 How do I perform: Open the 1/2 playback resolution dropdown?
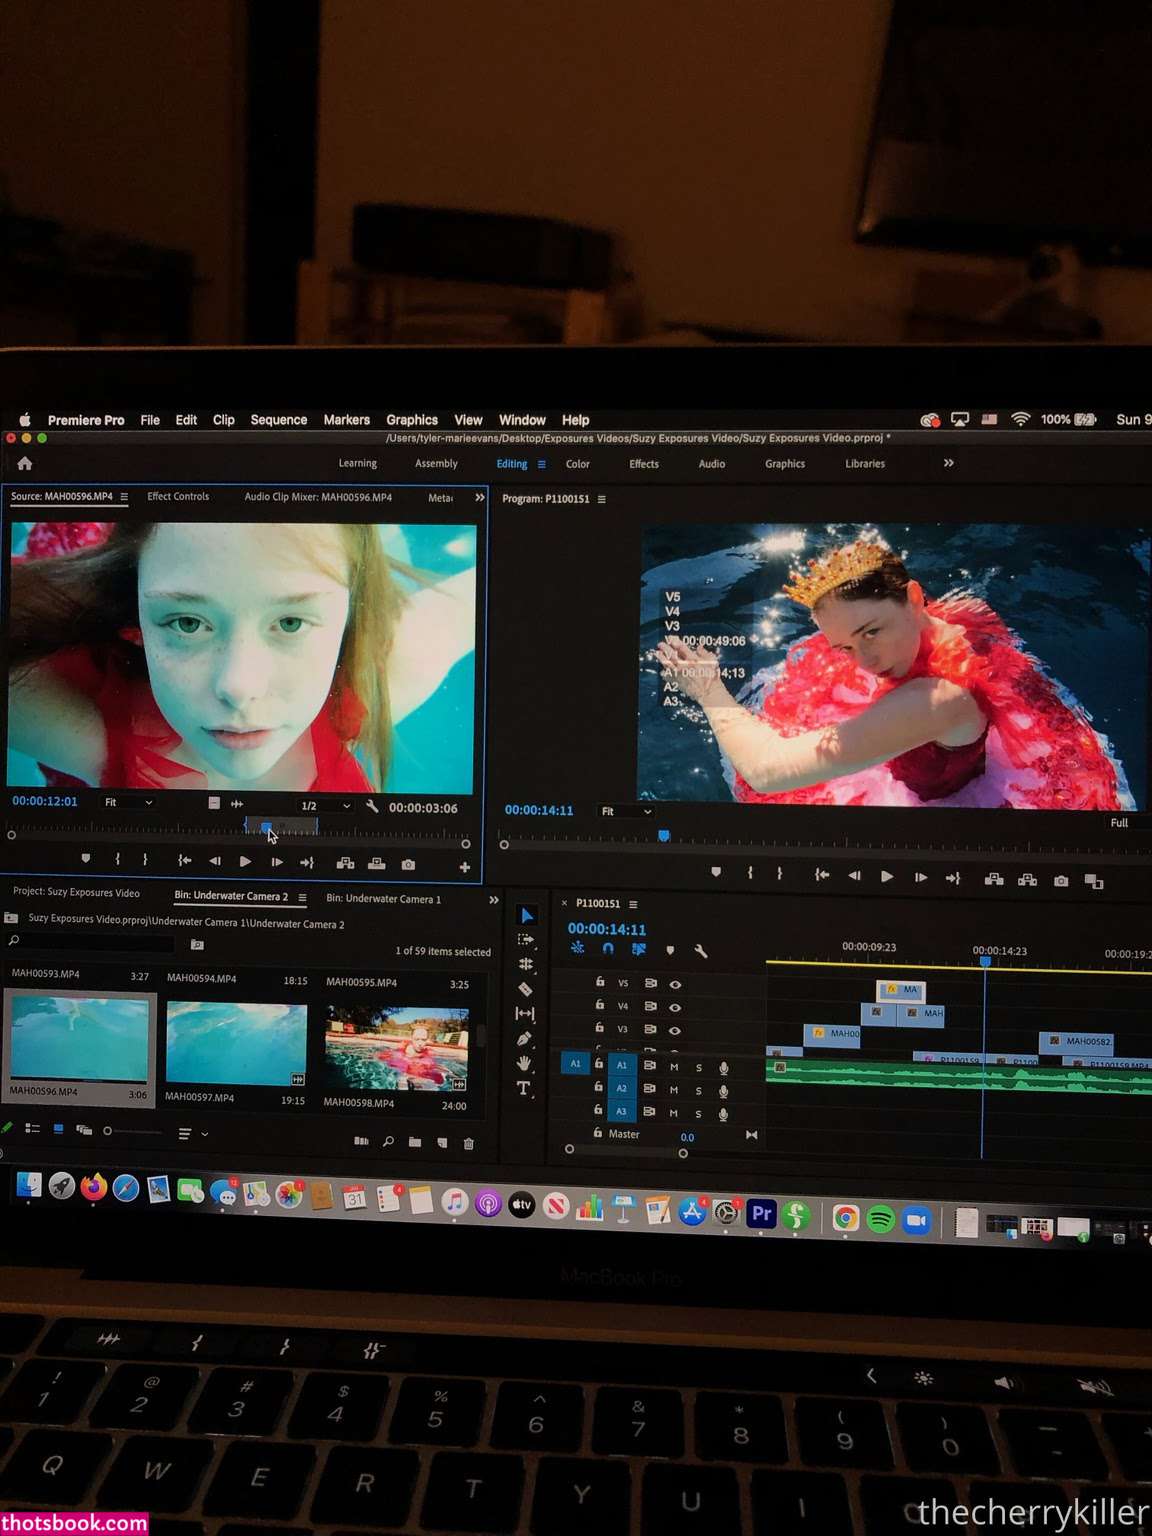coord(325,806)
